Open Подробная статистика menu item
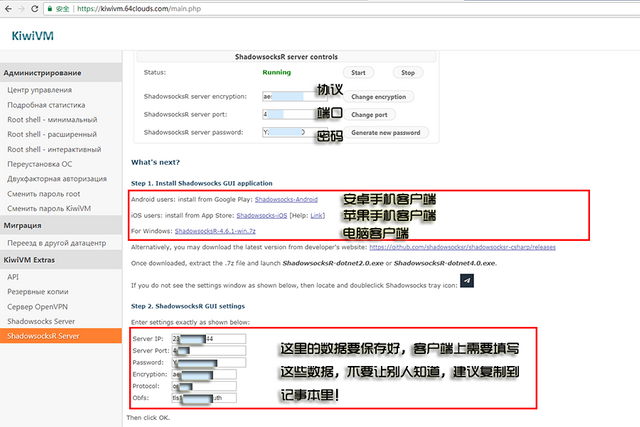The image size is (640, 427). point(46,105)
